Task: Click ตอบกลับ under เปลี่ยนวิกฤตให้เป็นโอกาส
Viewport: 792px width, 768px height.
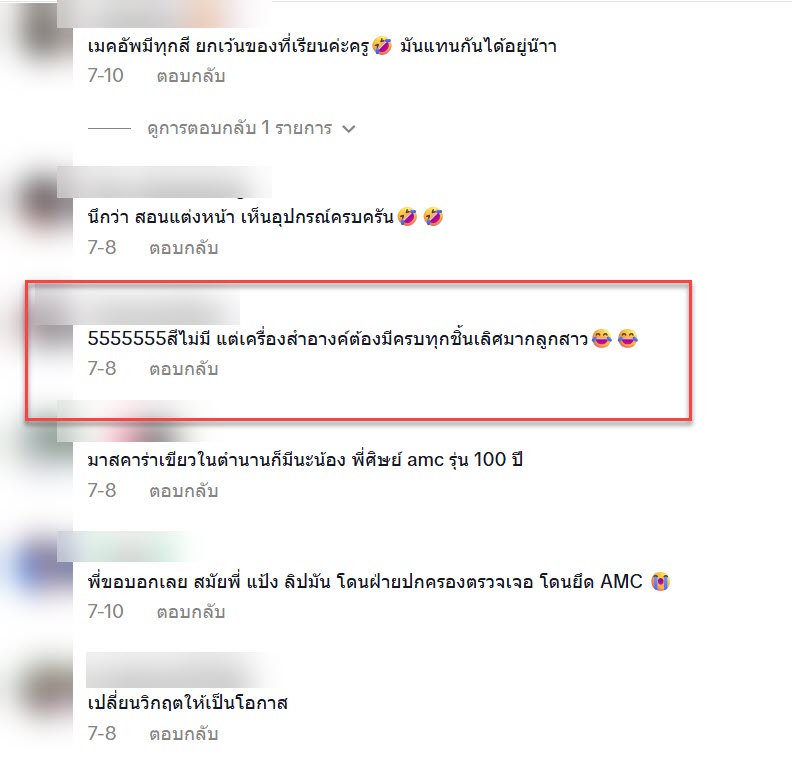Action: pyautogui.click(x=183, y=733)
